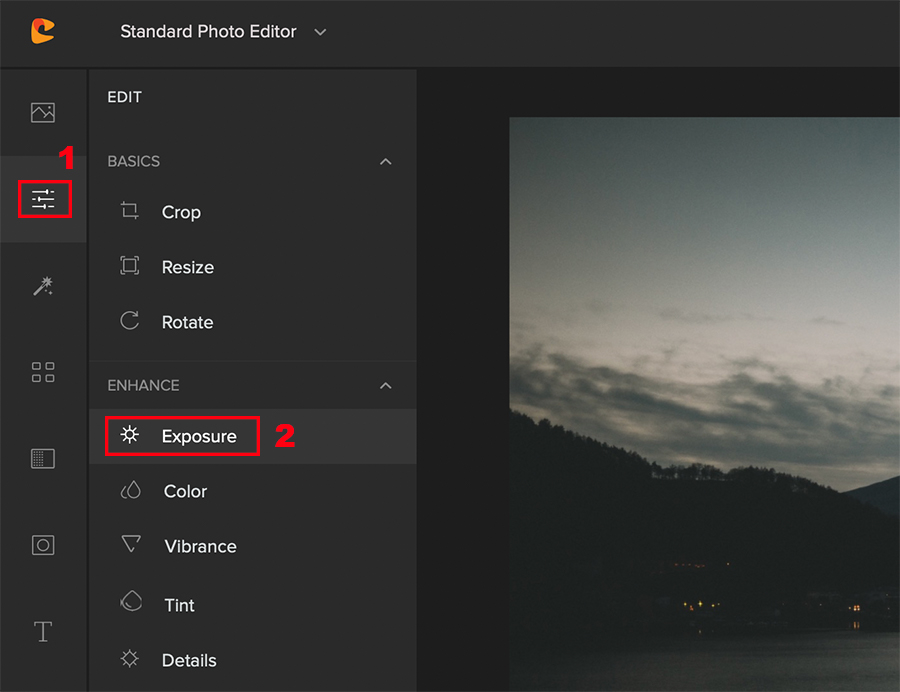Image resolution: width=900 pixels, height=692 pixels.
Task: Select the textures/overlay panel icon
Action: click(x=43, y=458)
